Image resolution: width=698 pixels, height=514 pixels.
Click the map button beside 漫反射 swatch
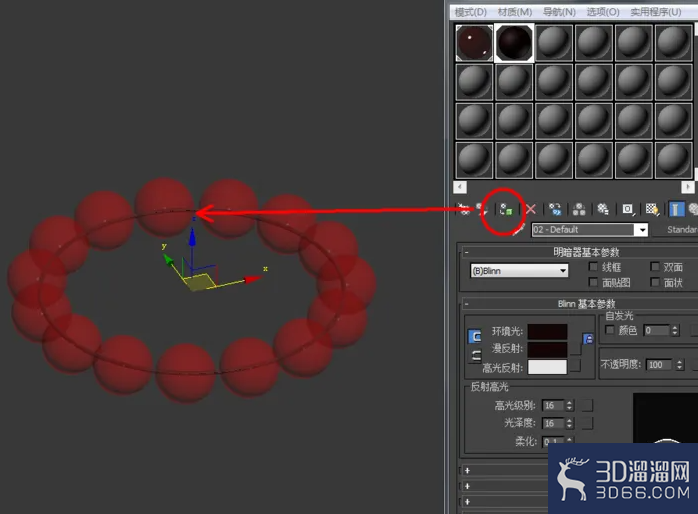[x=576, y=349]
